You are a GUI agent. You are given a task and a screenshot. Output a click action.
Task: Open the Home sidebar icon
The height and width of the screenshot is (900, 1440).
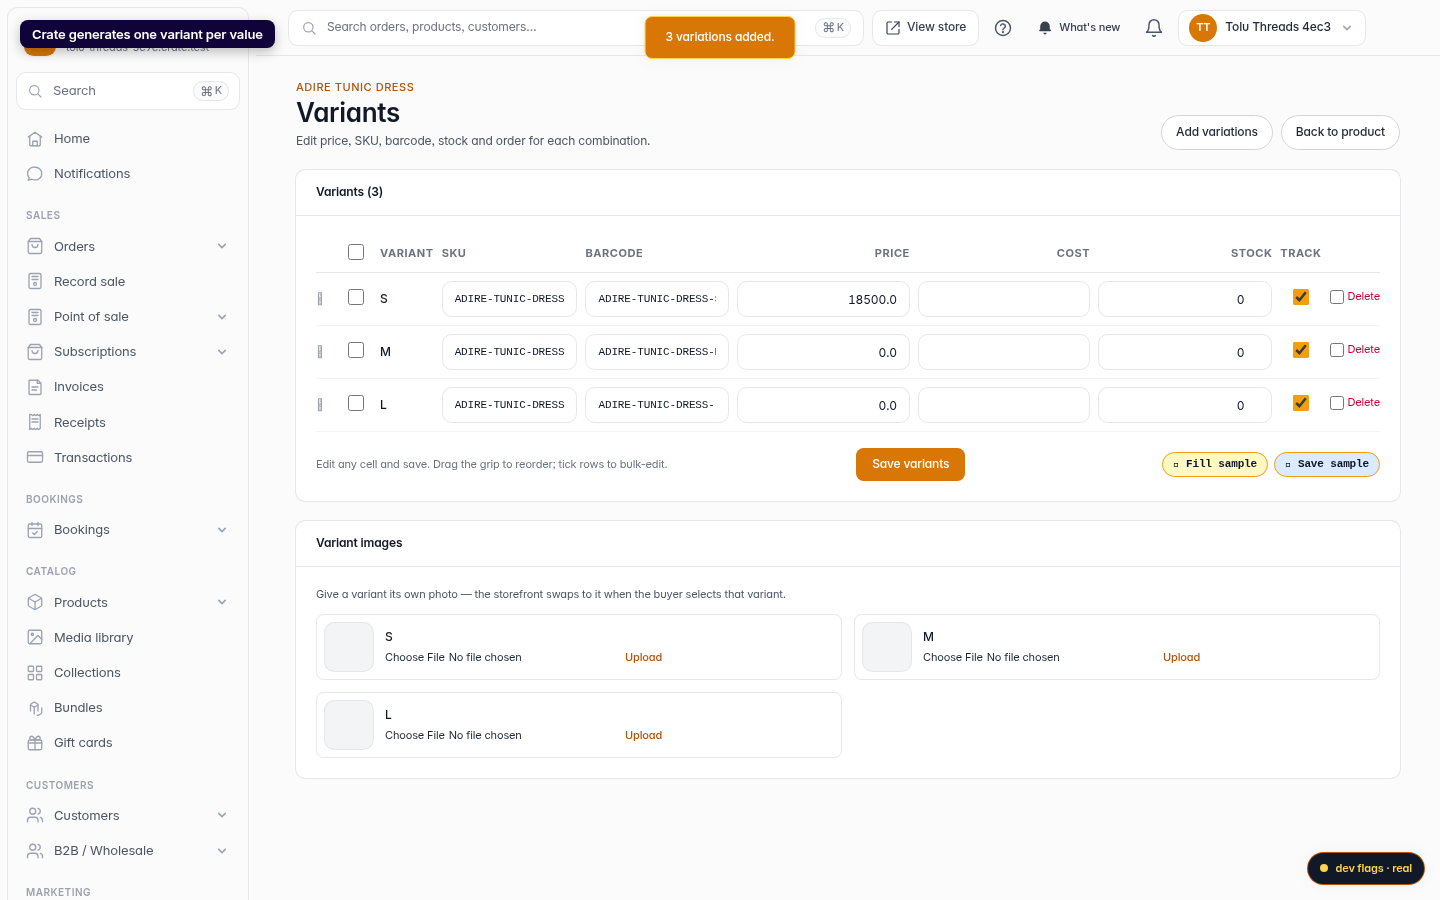pos(35,139)
